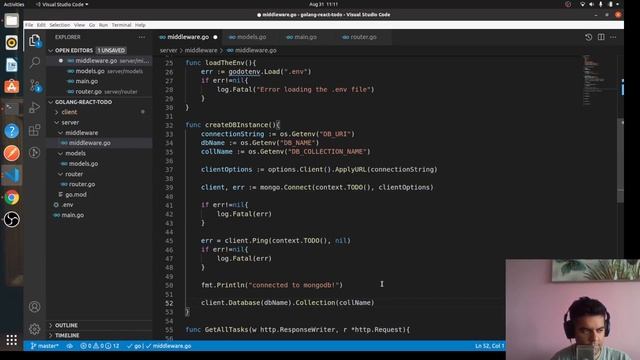This screenshot has height=360, width=640.
Task: Click the 1 UNSAVED badge
Action: point(111,51)
